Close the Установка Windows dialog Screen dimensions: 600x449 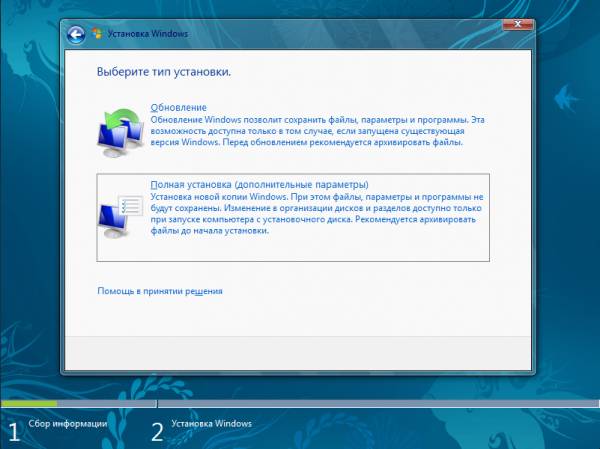point(517,24)
